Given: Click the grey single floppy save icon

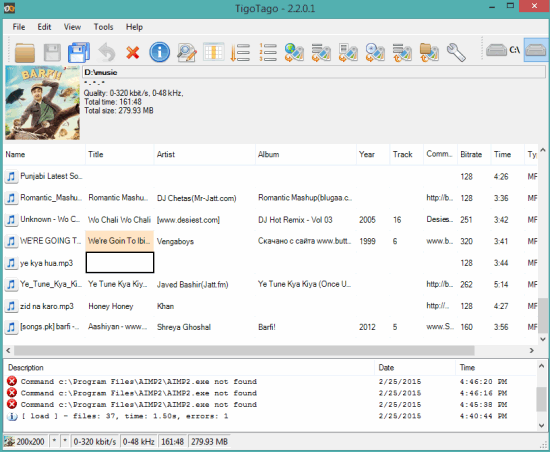Looking at the screenshot, I should pyautogui.click(x=52, y=53).
